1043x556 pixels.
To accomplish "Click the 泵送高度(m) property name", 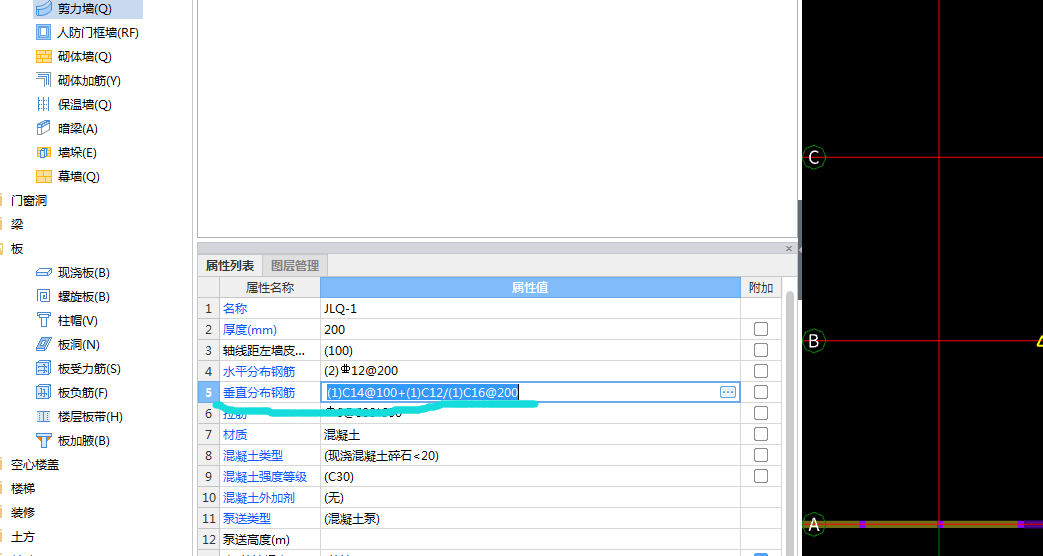I will [x=257, y=539].
